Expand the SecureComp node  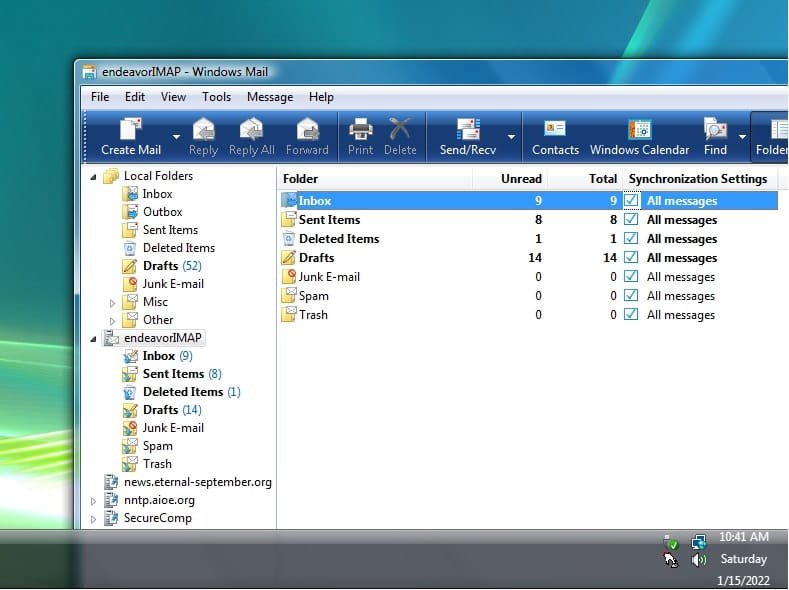point(94,519)
